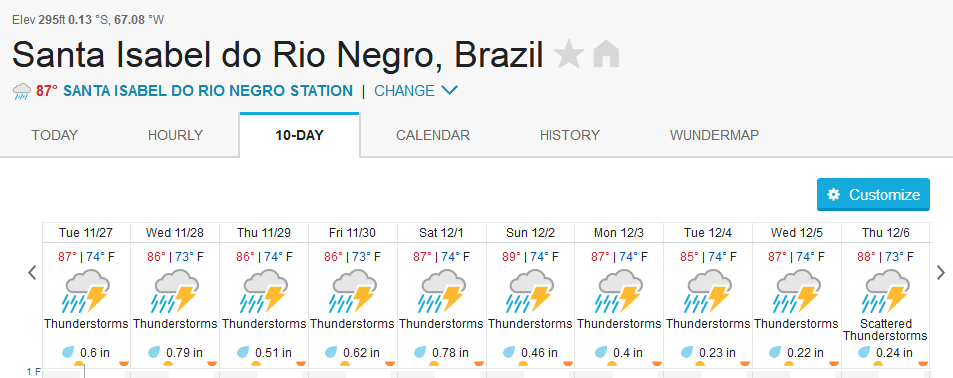
Task: Click the Customize button
Action: (x=873, y=194)
